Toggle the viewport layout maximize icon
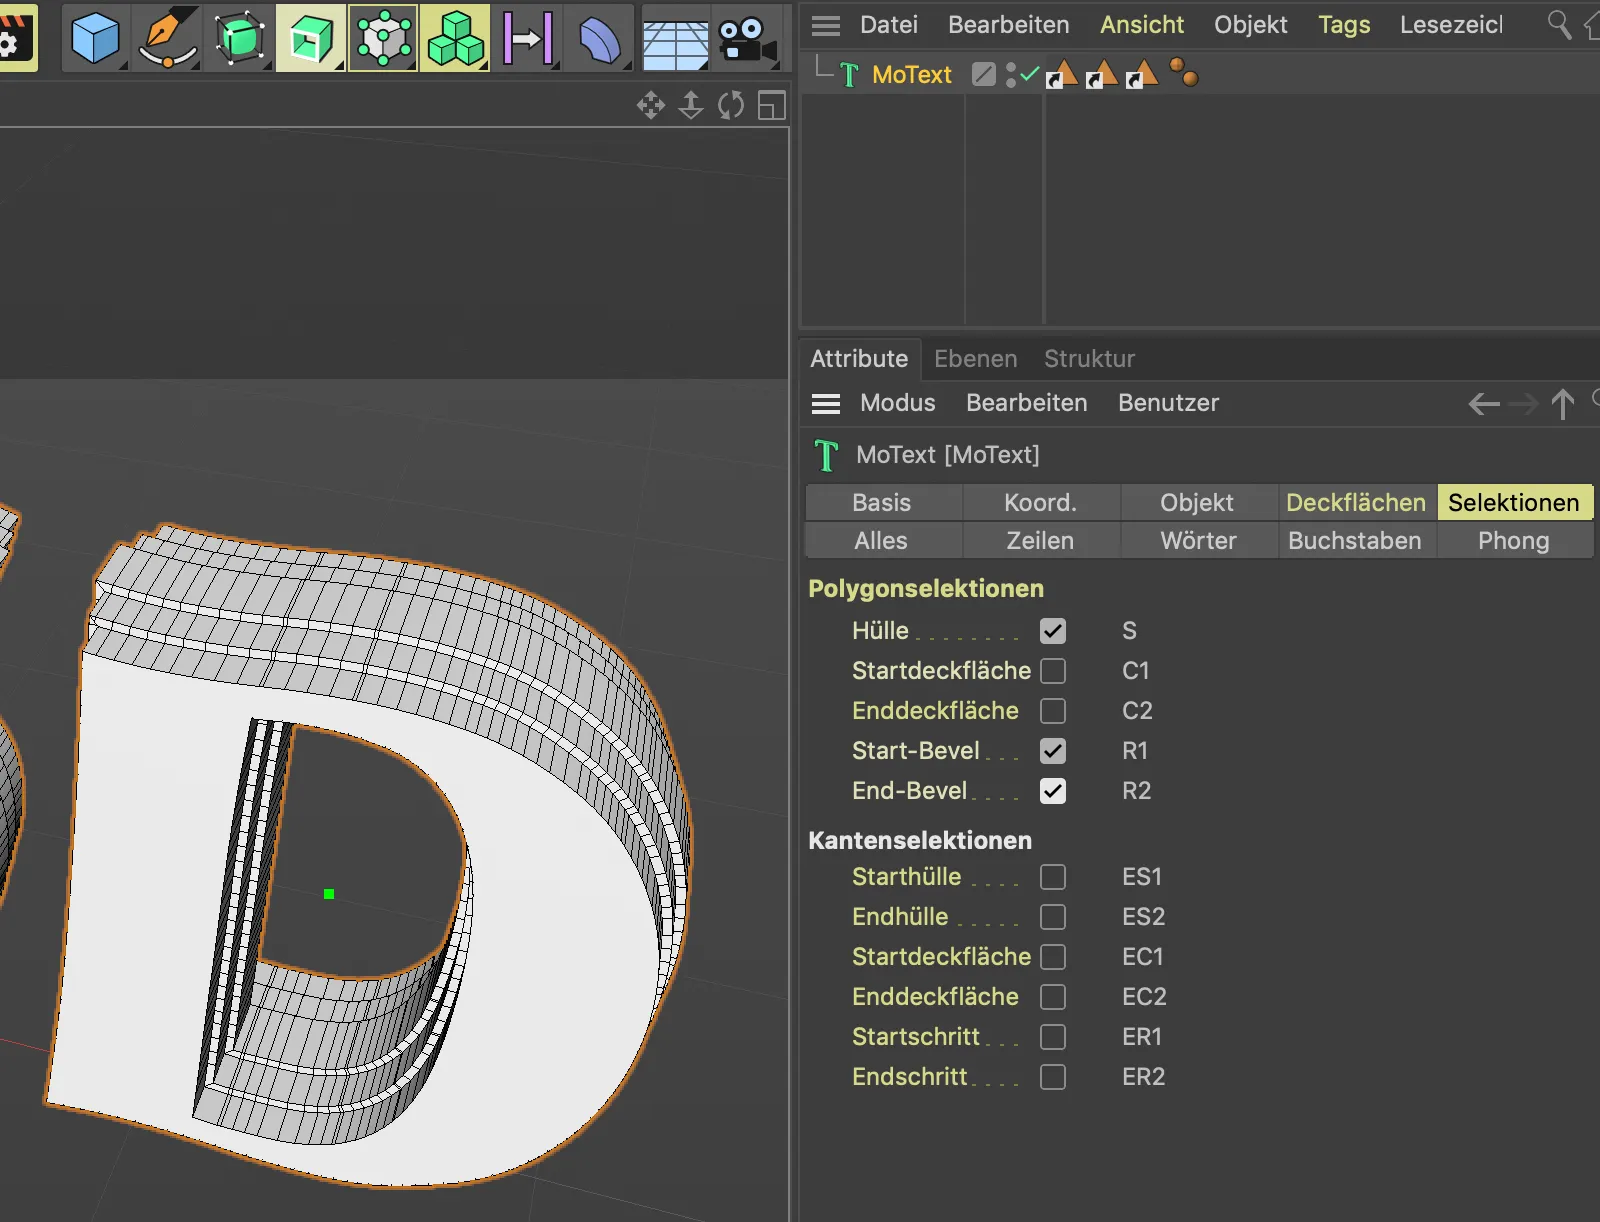The width and height of the screenshot is (1600, 1222). click(772, 105)
